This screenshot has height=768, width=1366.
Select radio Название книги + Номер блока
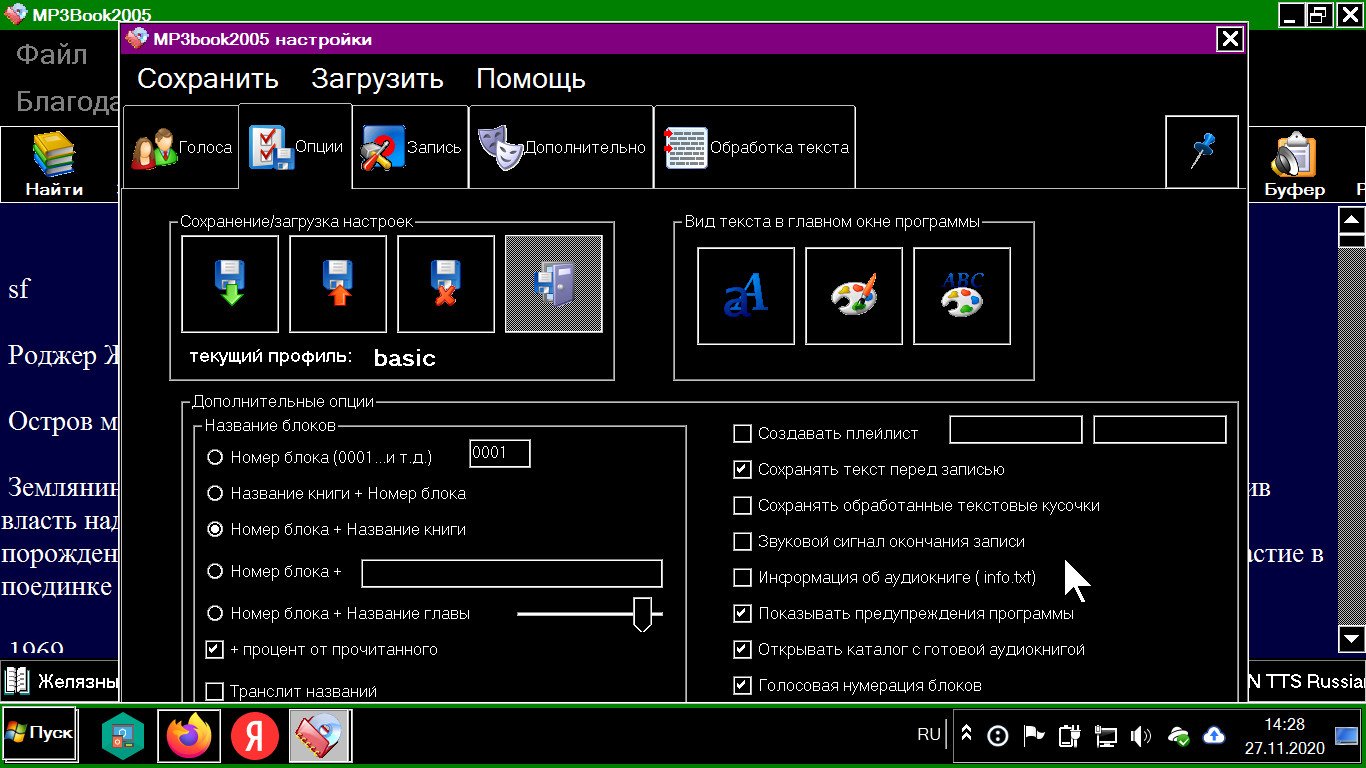click(214, 493)
